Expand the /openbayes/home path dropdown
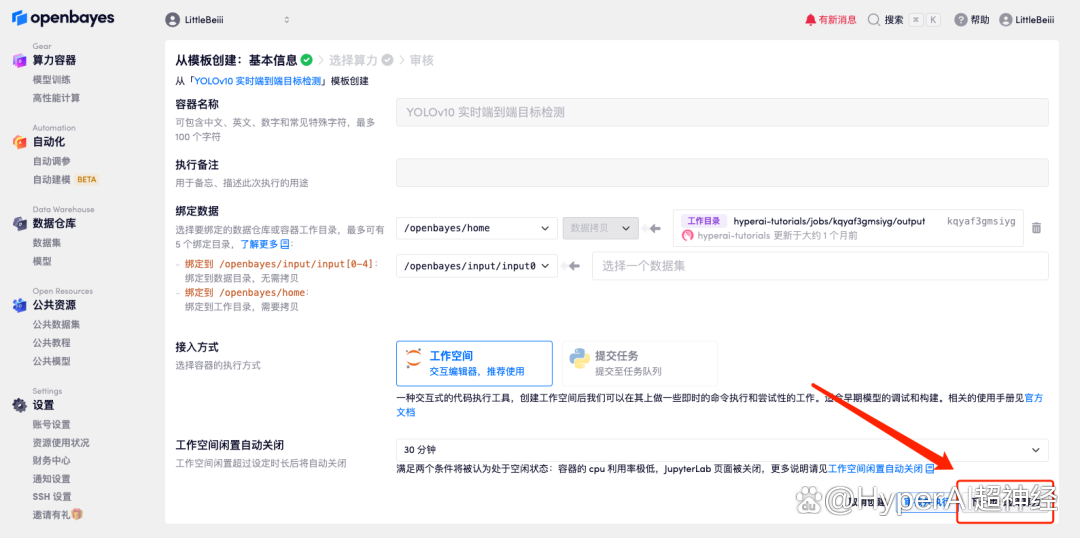Viewport: 1080px width, 538px height. 476,228
